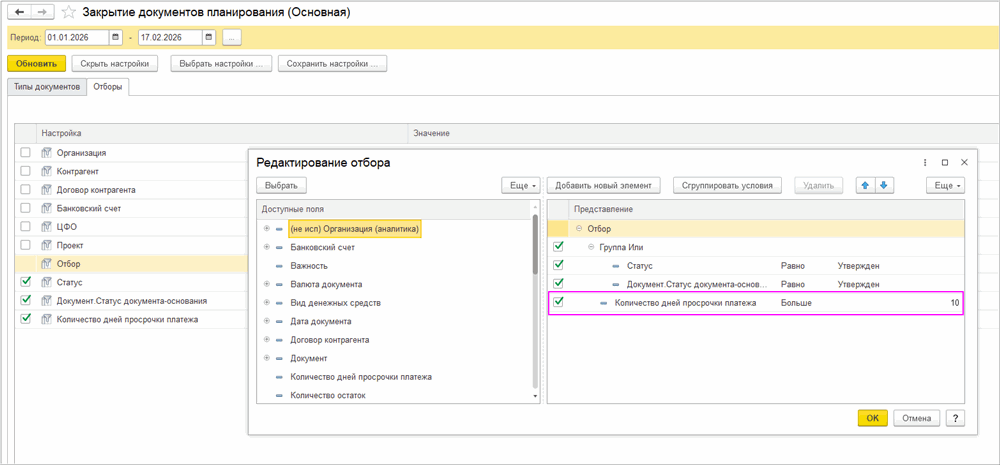1000x465 pixels.
Task: Open calendar for period end date
Action: 208,38
